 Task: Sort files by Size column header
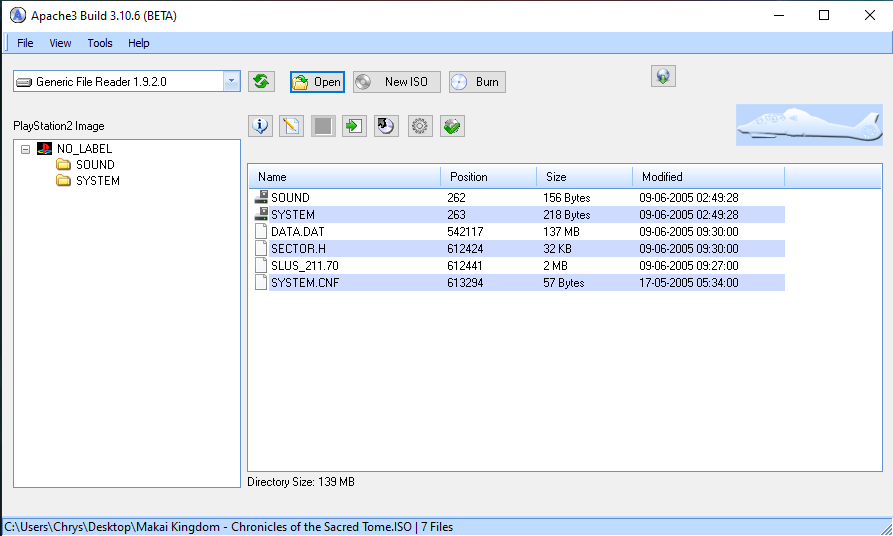coord(584,177)
